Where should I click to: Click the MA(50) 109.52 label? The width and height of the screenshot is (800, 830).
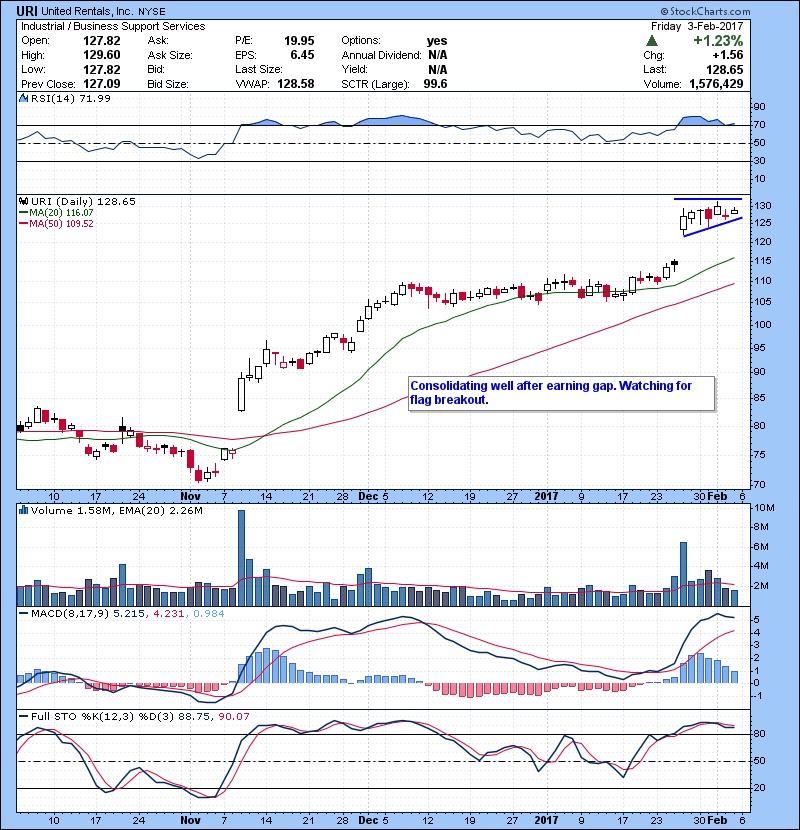point(61,224)
